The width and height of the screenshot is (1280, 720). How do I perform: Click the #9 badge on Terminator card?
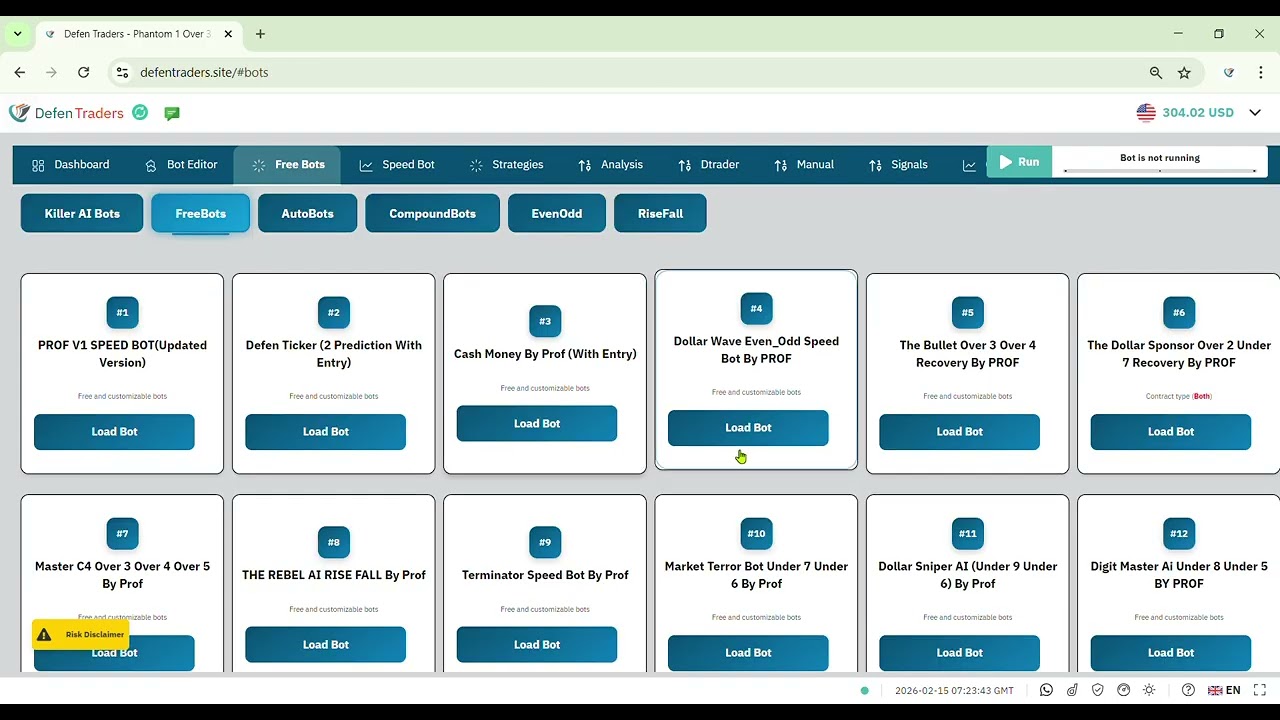pos(545,542)
